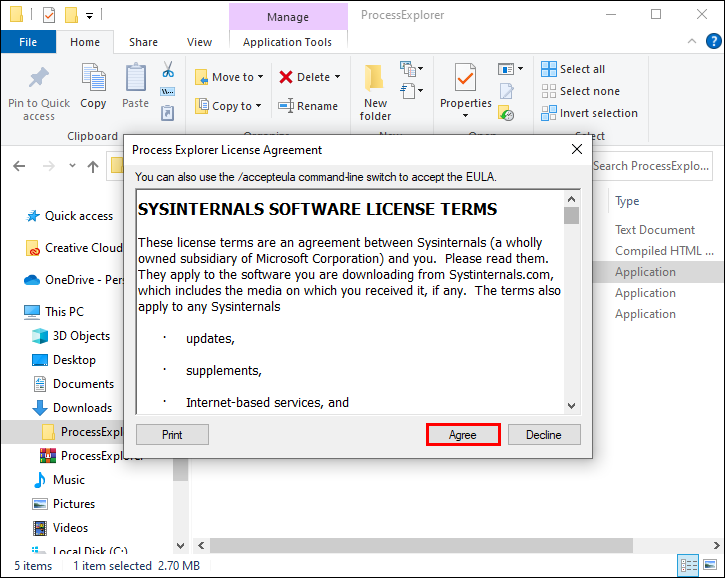
Task: Switch to large icons view toggle
Action: 709,565
